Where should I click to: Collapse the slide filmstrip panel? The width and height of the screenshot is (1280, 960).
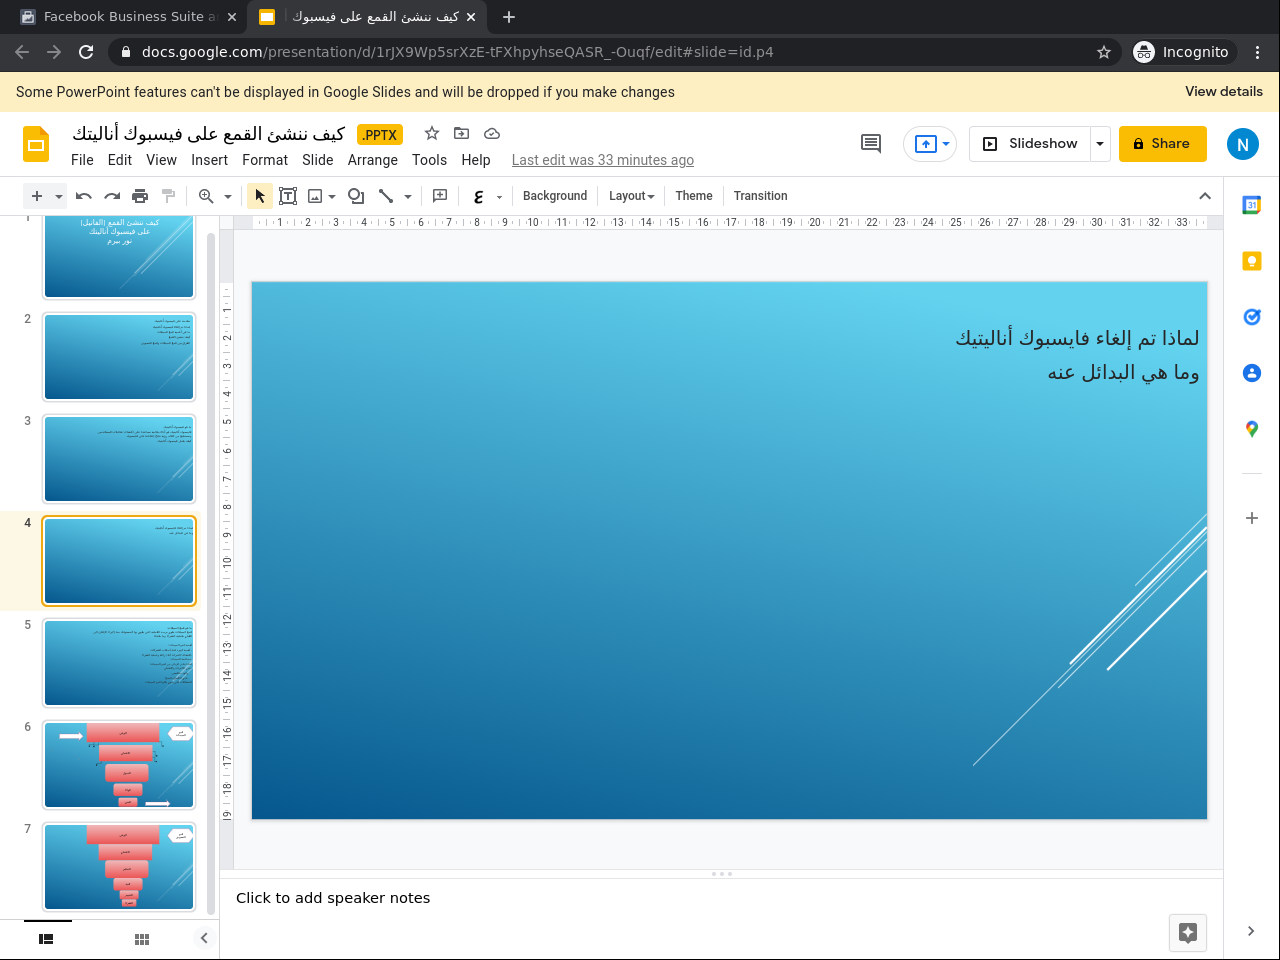coord(204,938)
